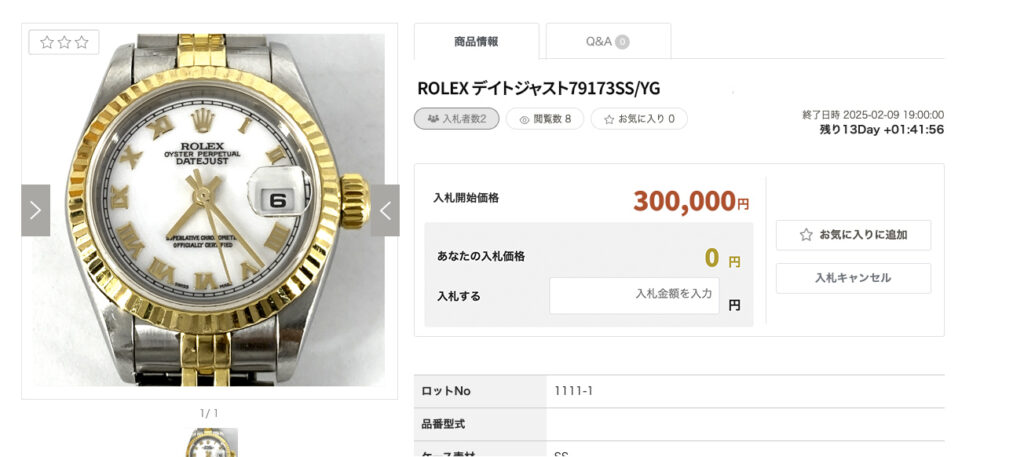Cancel bid with 入札キャンセル button
This screenshot has height=457, width=1024.
pyautogui.click(x=854, y=278)
